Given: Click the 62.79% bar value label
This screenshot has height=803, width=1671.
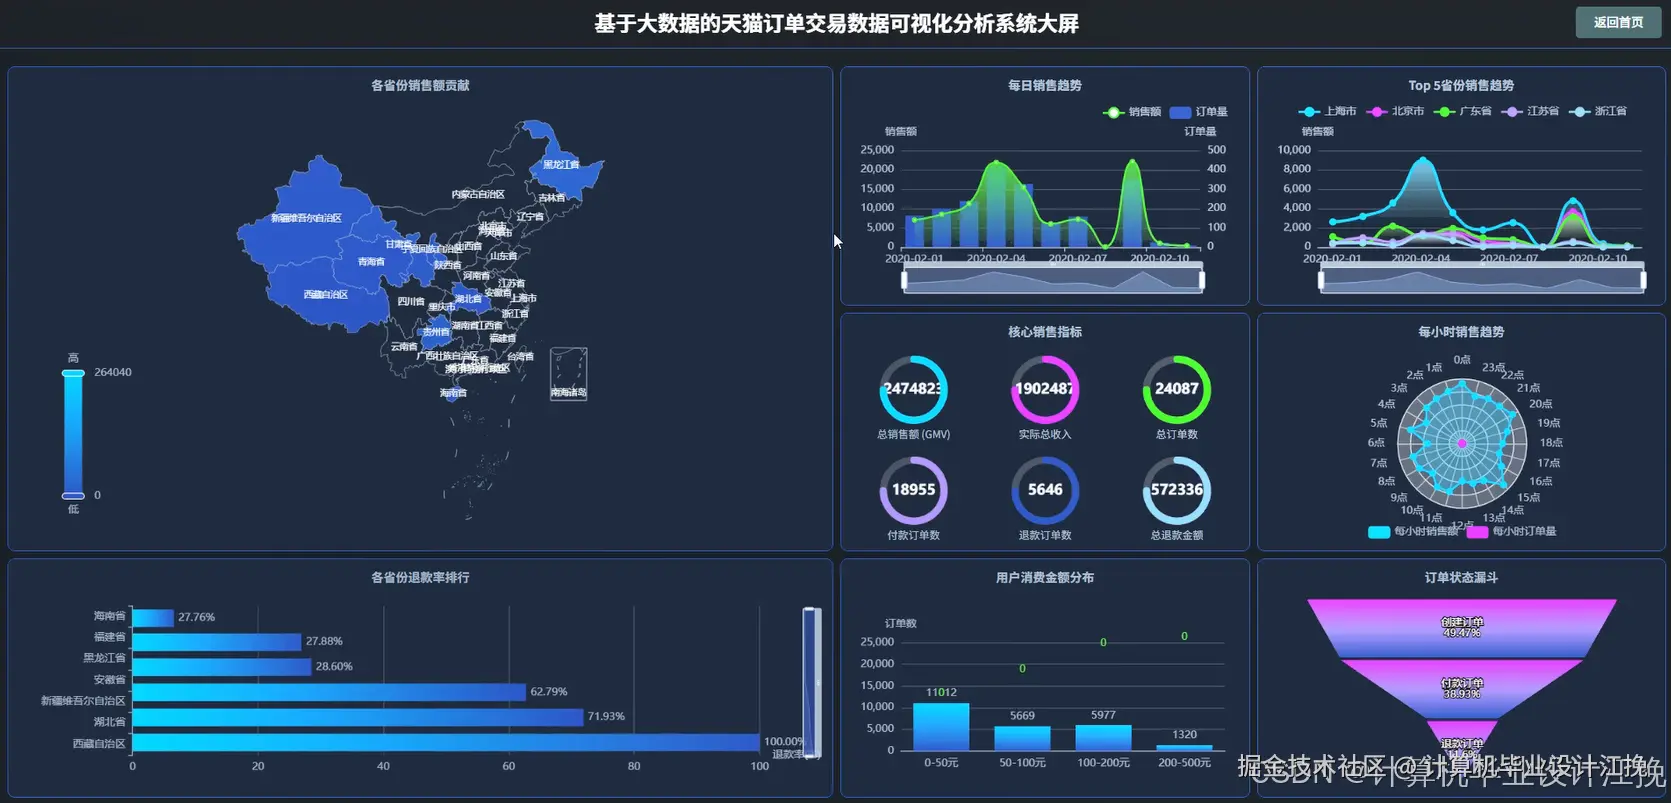Looking at the screenshot, I should pos(549,691).
